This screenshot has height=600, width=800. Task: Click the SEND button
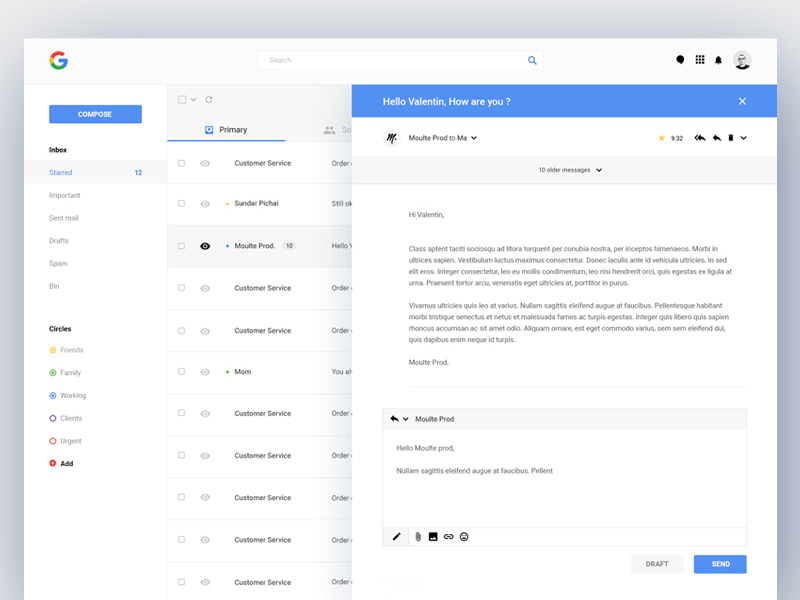click(720, 564)
